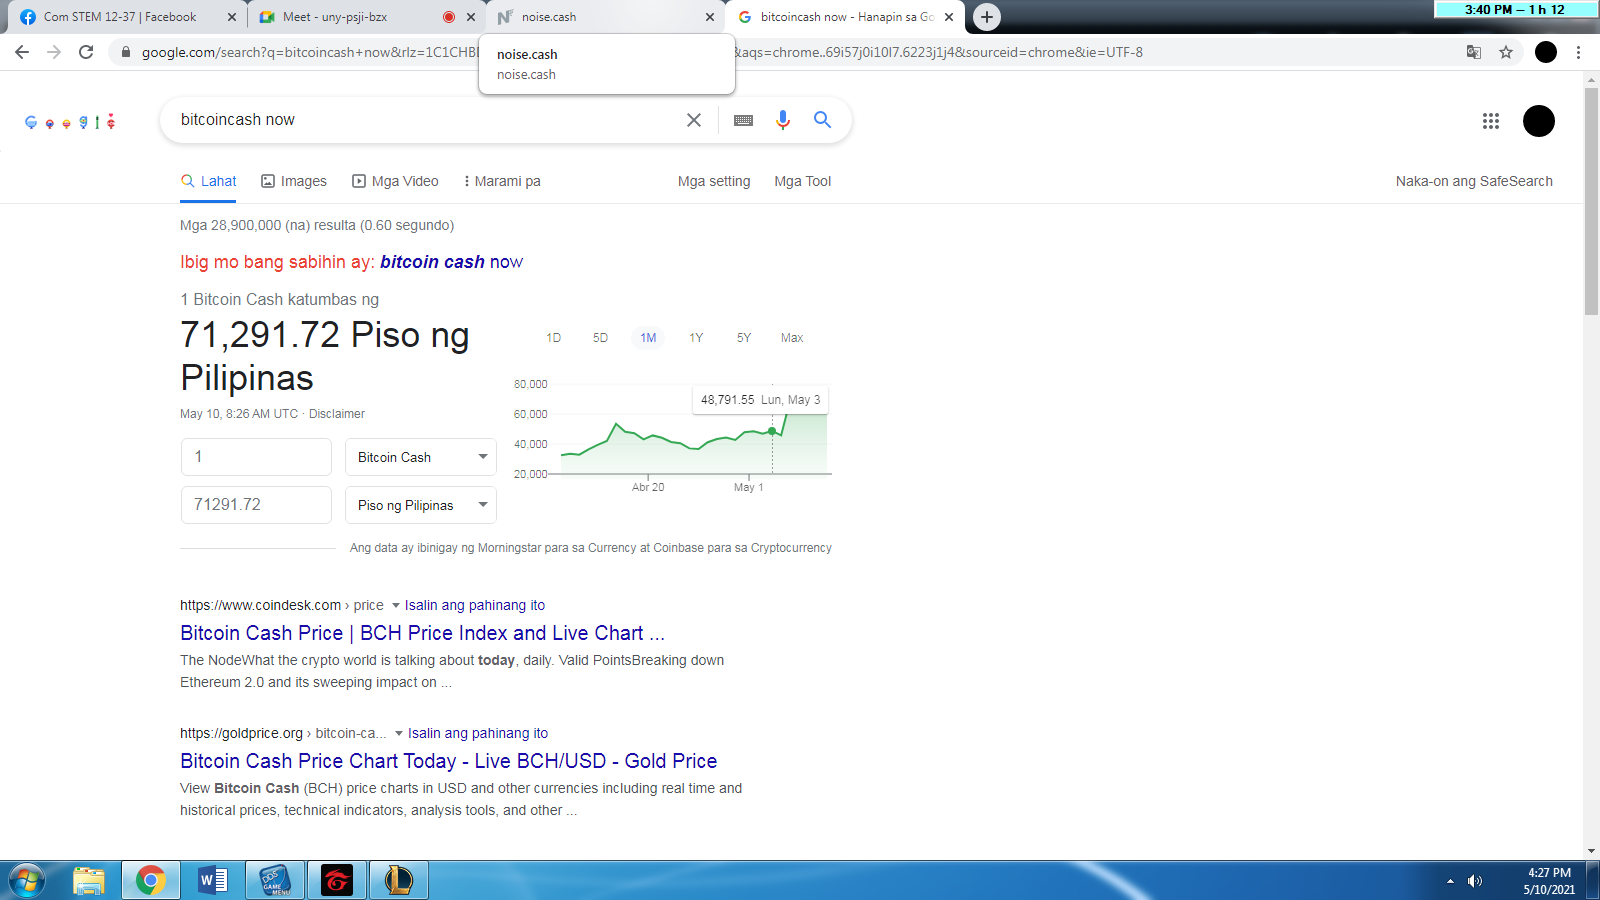Close the Com STEM 12-37 Facebook tab
Screen dimensions: 1600x900
[232, 17]
